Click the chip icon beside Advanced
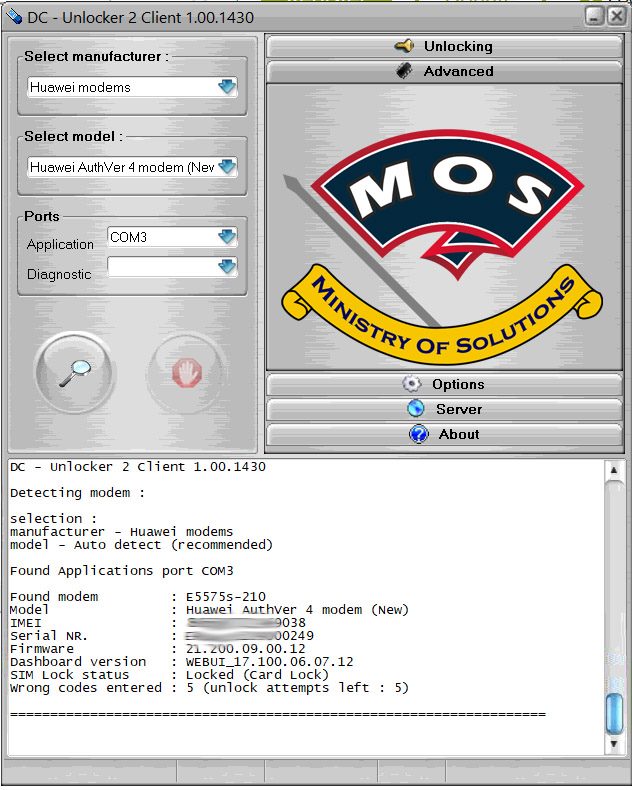 pos(404,71)
